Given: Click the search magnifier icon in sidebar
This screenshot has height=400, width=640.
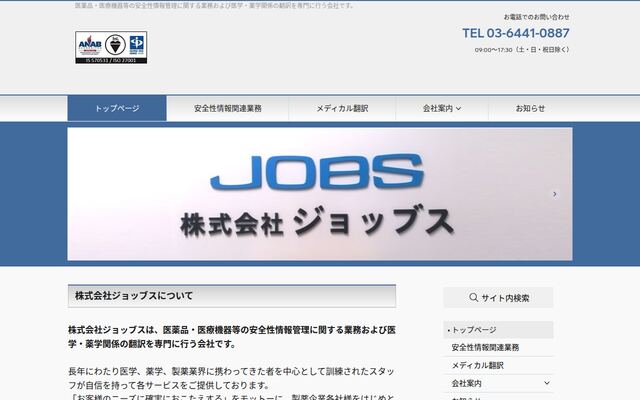Looking at the screenshot, I should [x=473, y=298].
